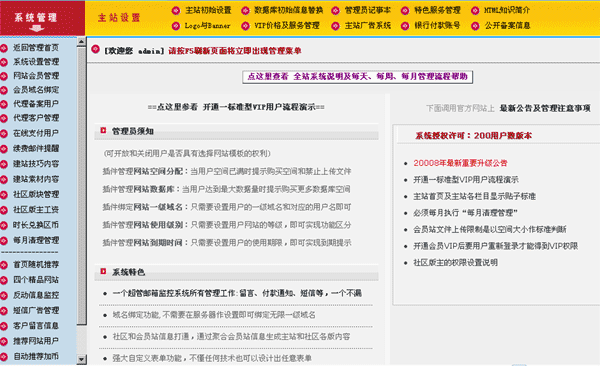Screen dimensions: 600x366
Task: Click the sidebar vertical scrollbar thumb
Action: click(81, 186)
